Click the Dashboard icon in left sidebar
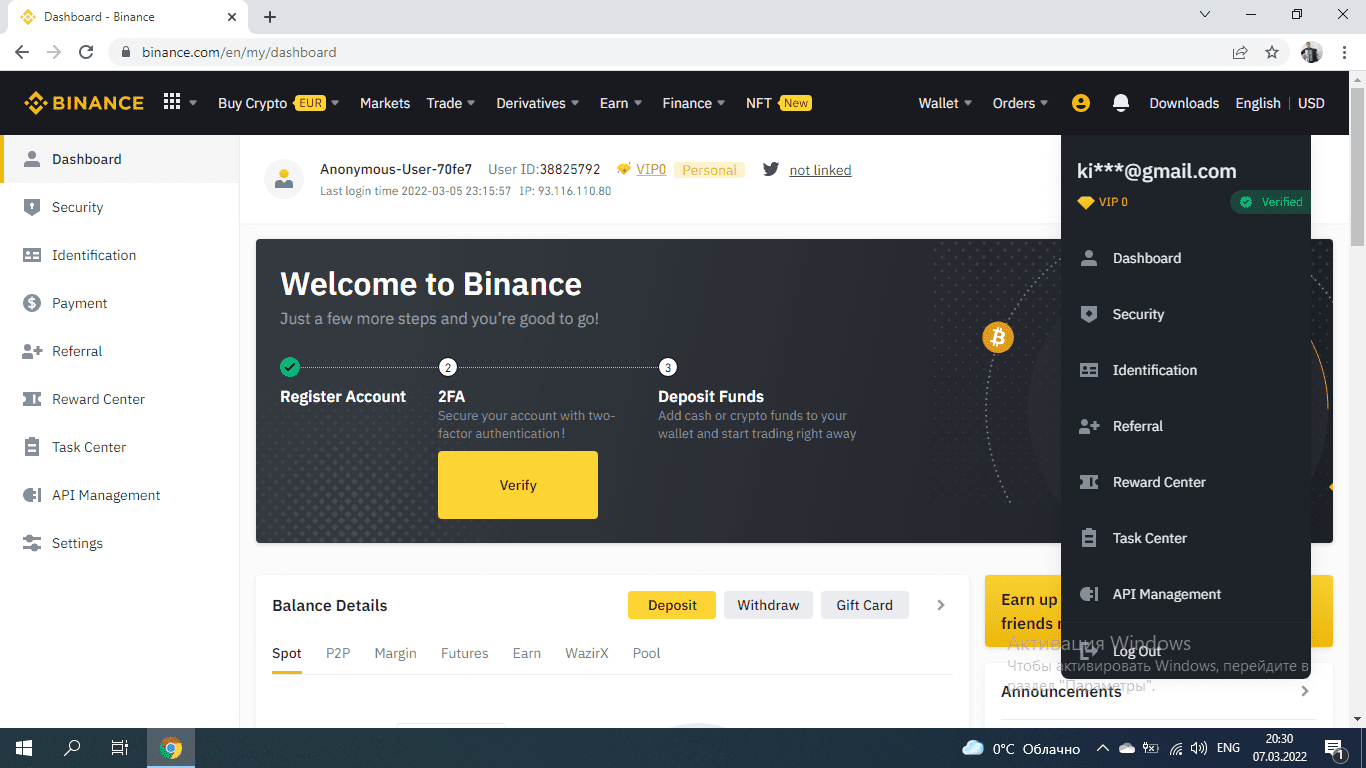 (32, 159)
